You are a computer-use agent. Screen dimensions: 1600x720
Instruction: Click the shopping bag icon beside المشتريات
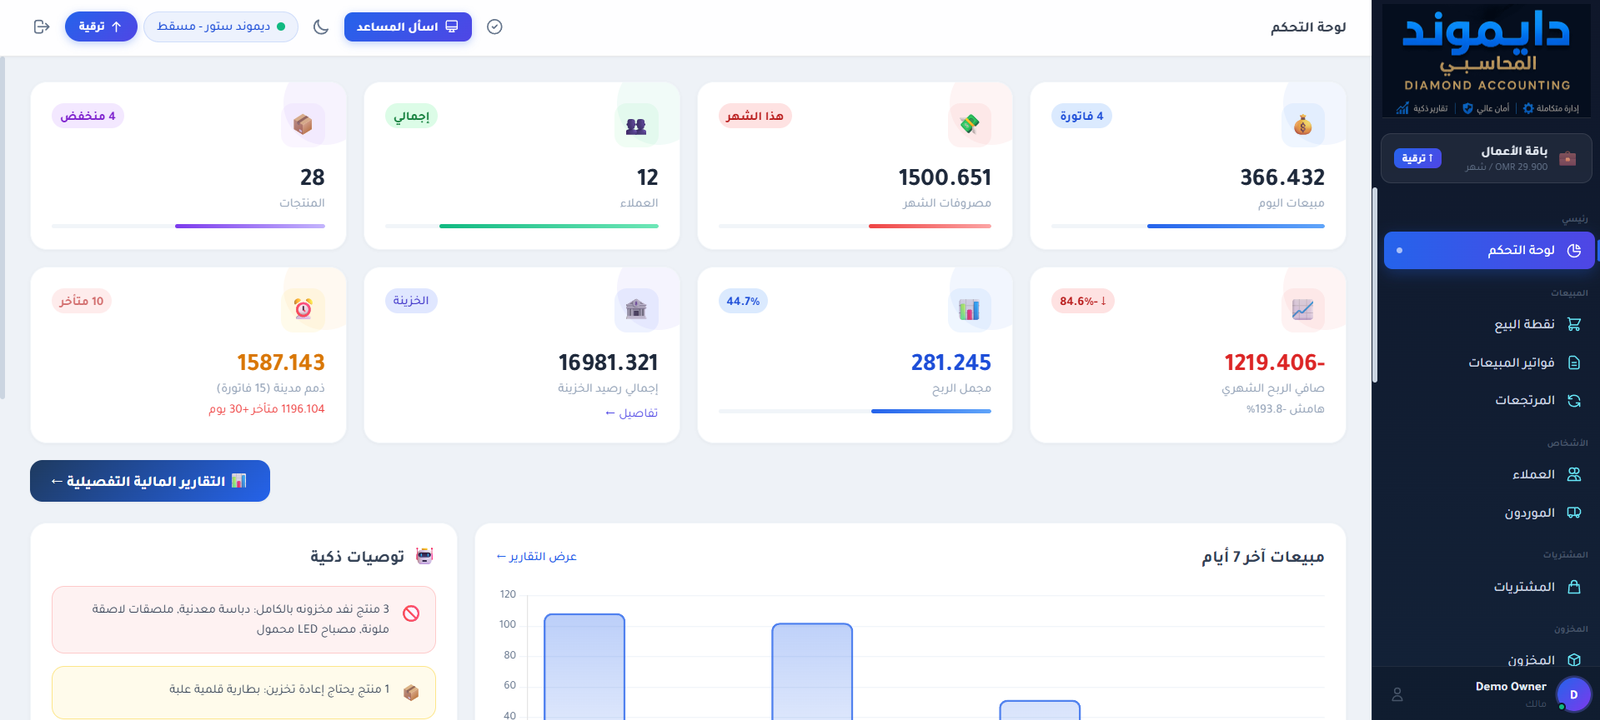click(1574, 586)
